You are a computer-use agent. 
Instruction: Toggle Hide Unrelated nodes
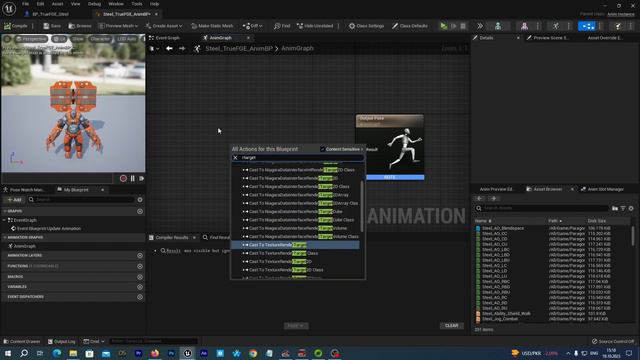(x=315, y=26)
